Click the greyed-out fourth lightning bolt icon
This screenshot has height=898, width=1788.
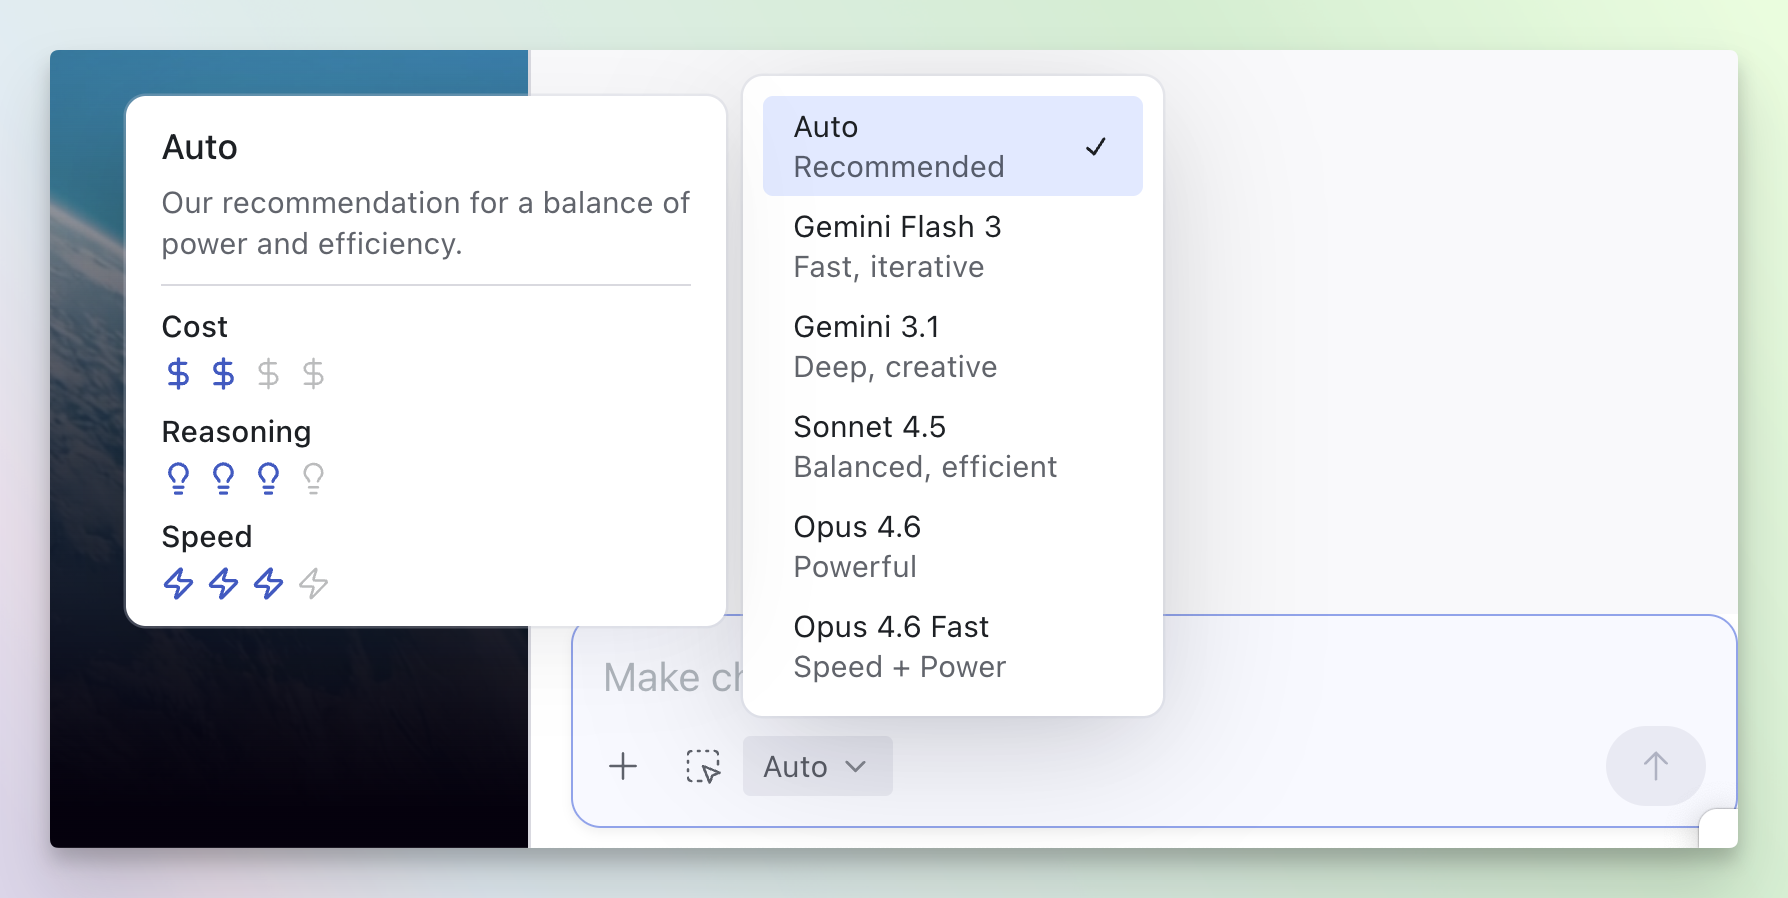313,583
